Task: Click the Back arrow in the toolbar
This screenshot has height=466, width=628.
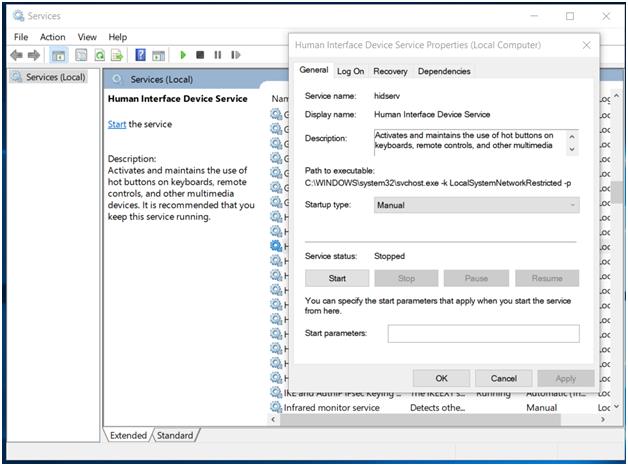Action: (x=16, y=56)
